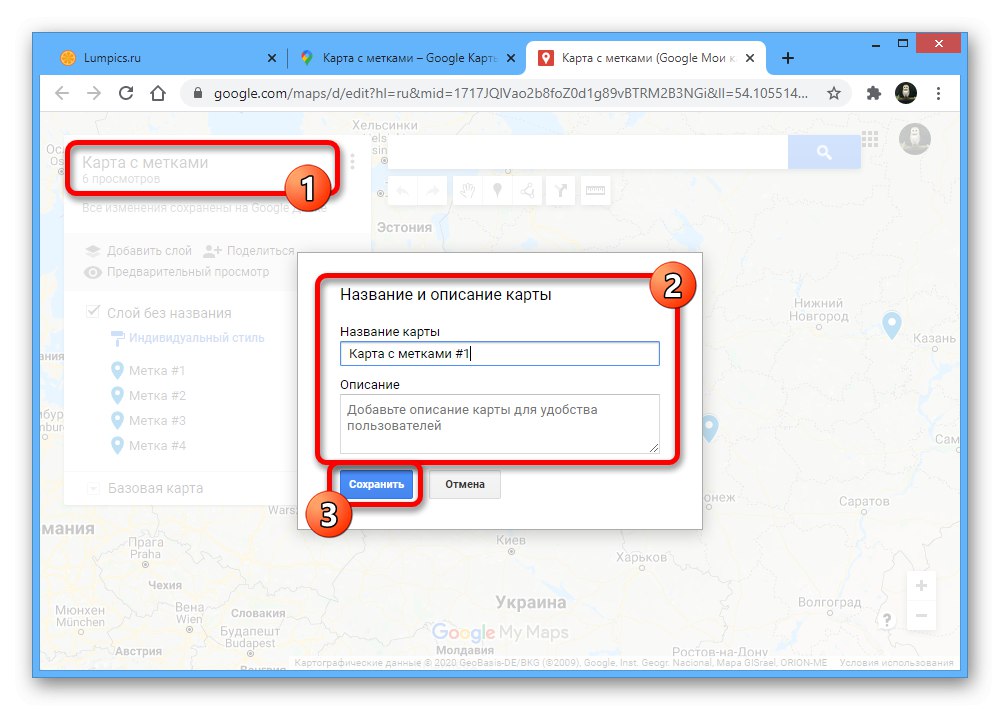Open the Chrome three-dot browser menu
Screen dimensions: 1000x710
pos(938,91)
